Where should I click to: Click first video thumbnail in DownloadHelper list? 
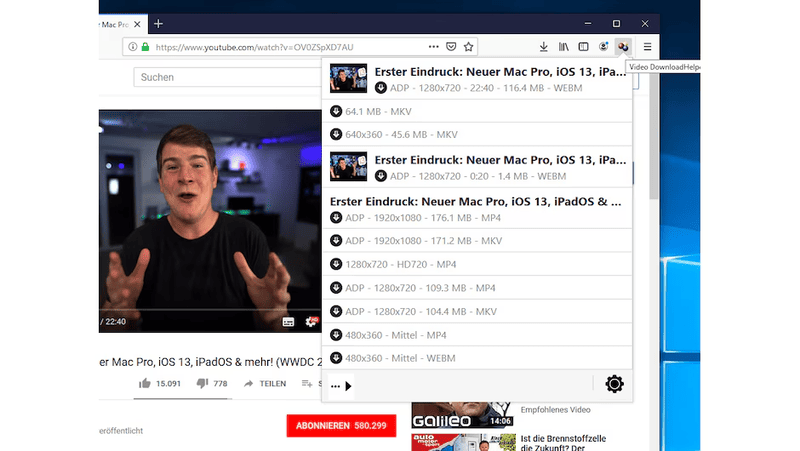(348, 78)
